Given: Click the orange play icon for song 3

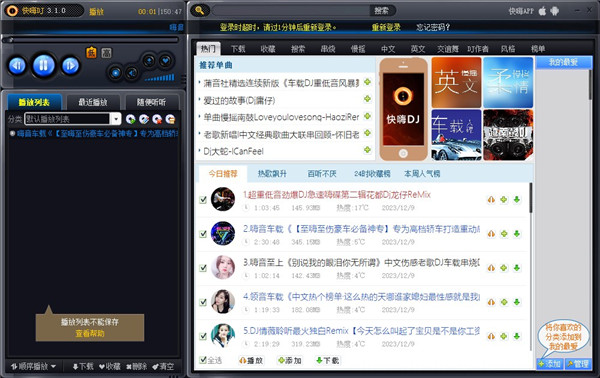Looking at the screenshot, I should (491, 267).
